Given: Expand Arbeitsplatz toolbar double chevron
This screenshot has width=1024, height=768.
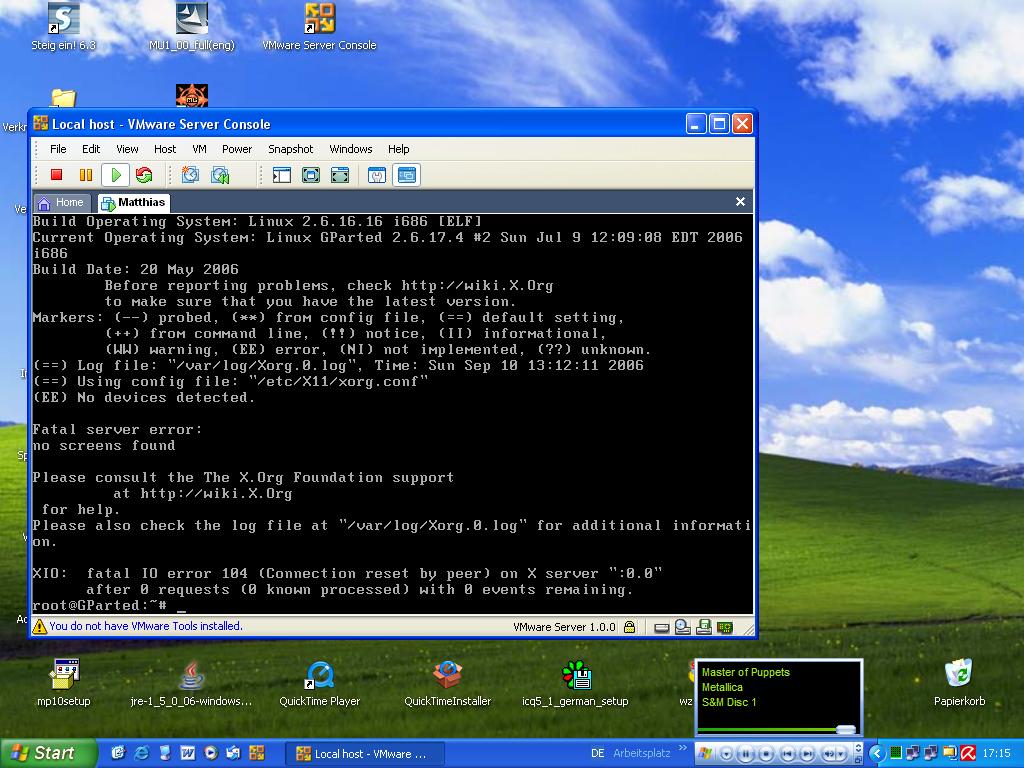Looking at the screenshot, I should pos(682,748).
